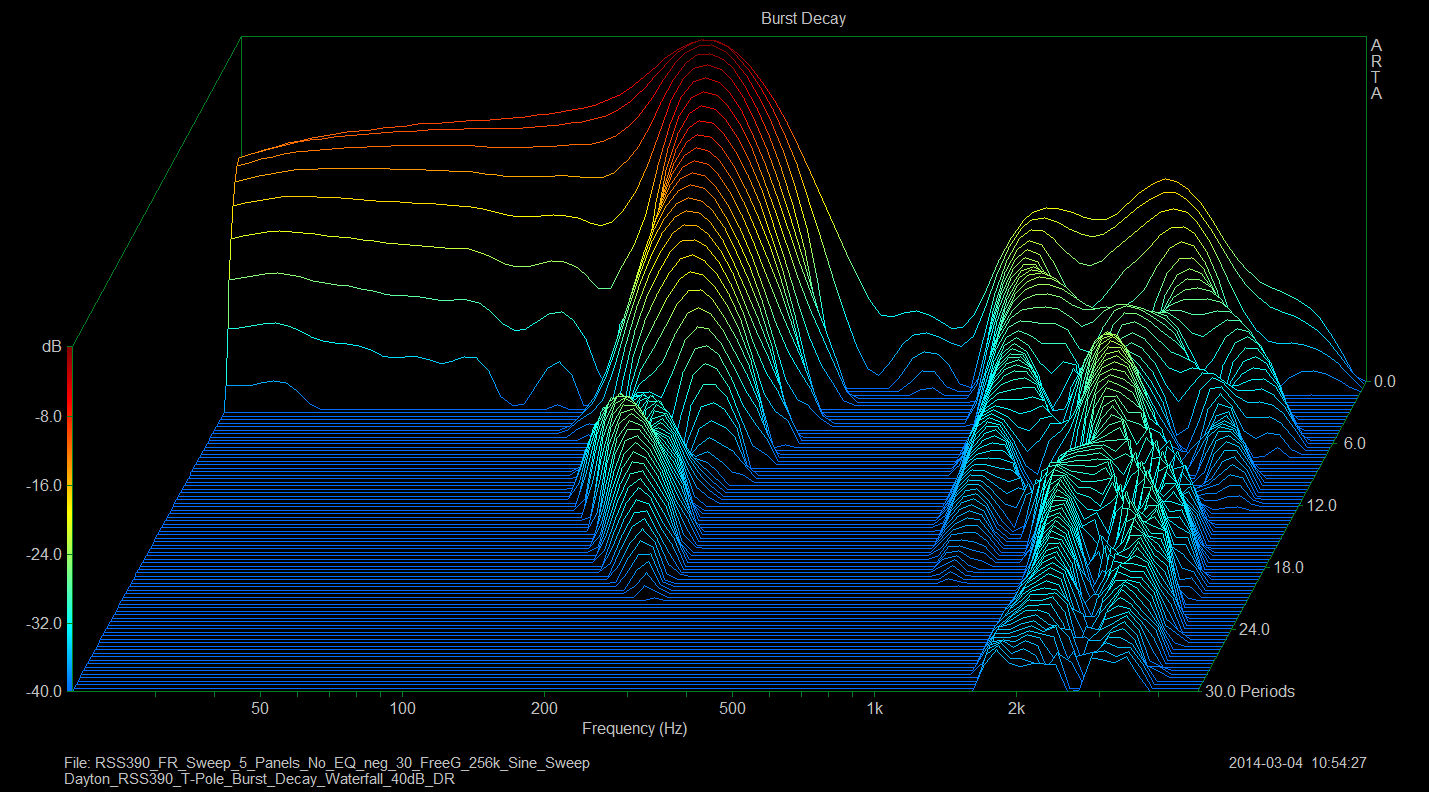Click the 0.0 periods axis label

(1385, 382)
